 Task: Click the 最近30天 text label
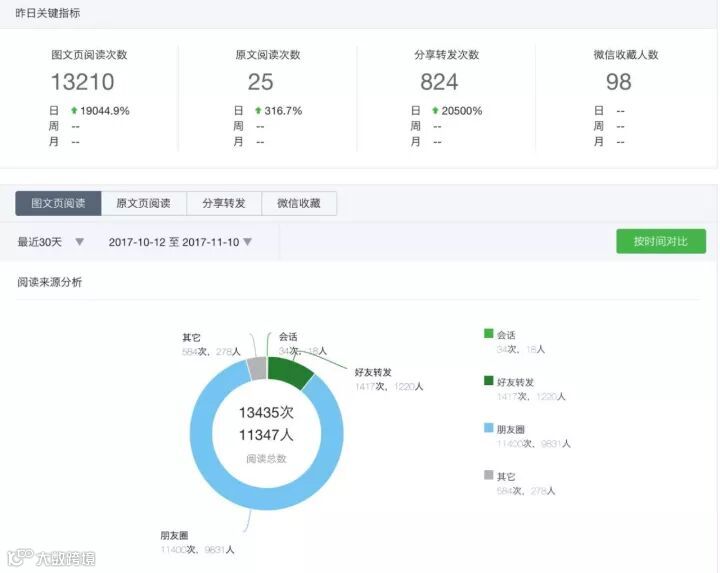(39, 242)
